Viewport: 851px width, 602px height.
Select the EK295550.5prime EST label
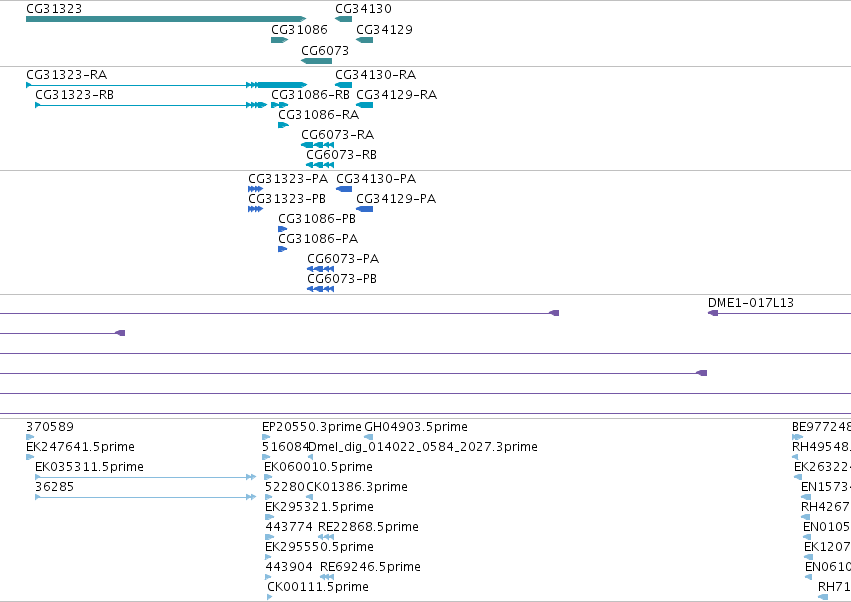[320, 547]
